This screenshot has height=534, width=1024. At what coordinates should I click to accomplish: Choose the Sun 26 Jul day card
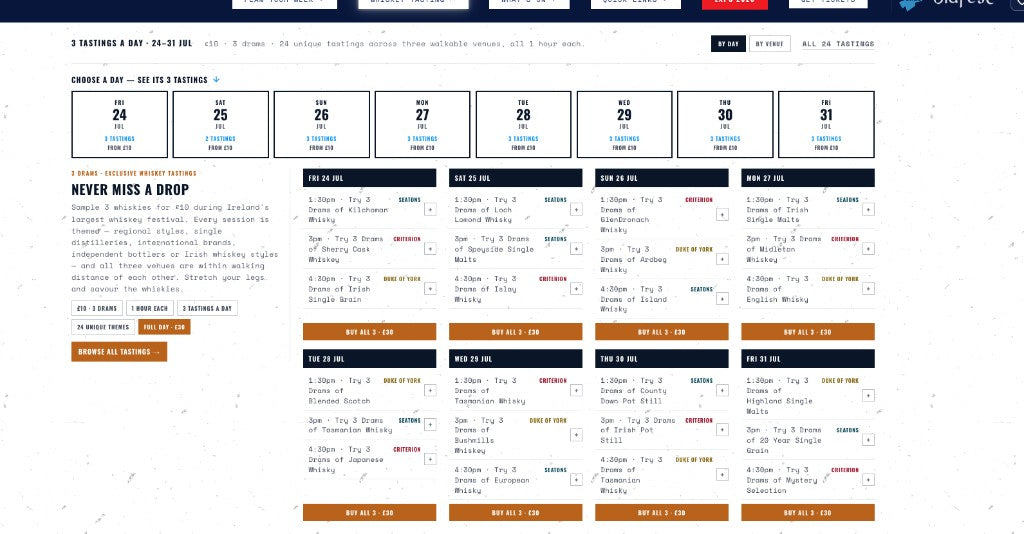point(321,125)
